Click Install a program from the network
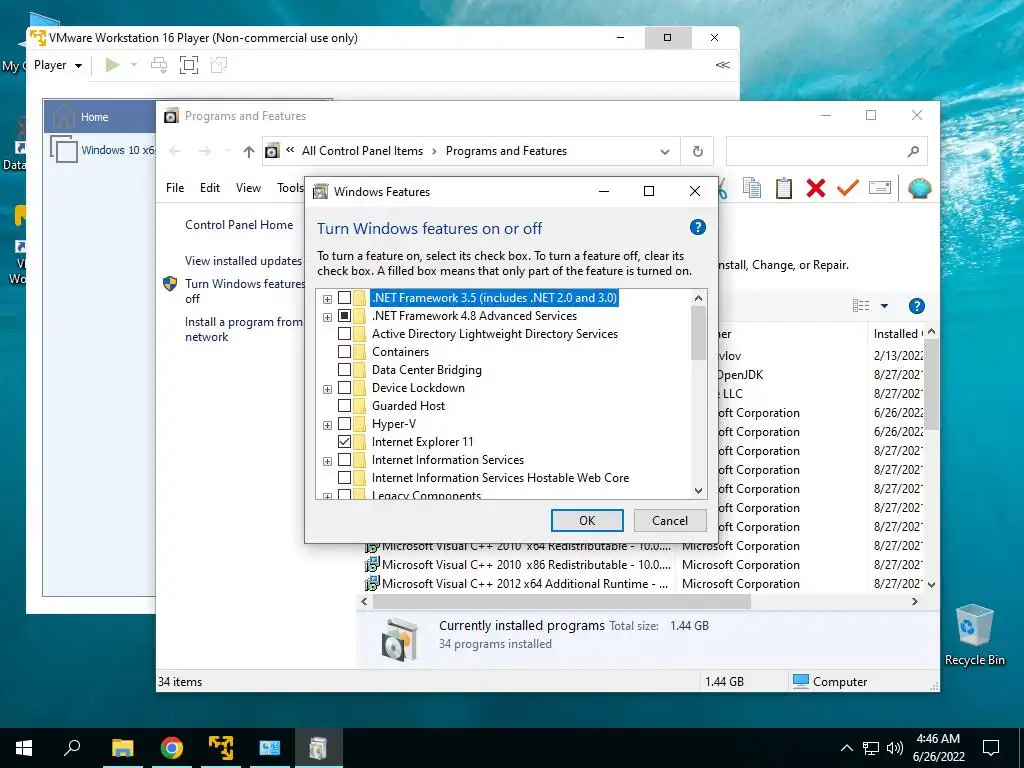The width and height of the screenshot is (1024, 768). tap(244, 329)
